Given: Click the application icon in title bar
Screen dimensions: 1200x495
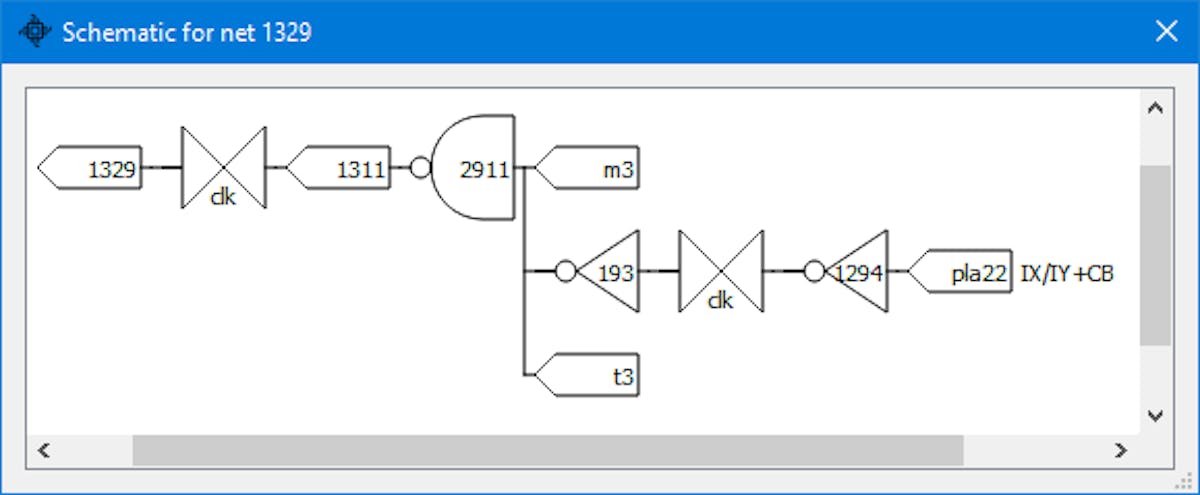Looking at the screenshot, I should pos(34,32).
